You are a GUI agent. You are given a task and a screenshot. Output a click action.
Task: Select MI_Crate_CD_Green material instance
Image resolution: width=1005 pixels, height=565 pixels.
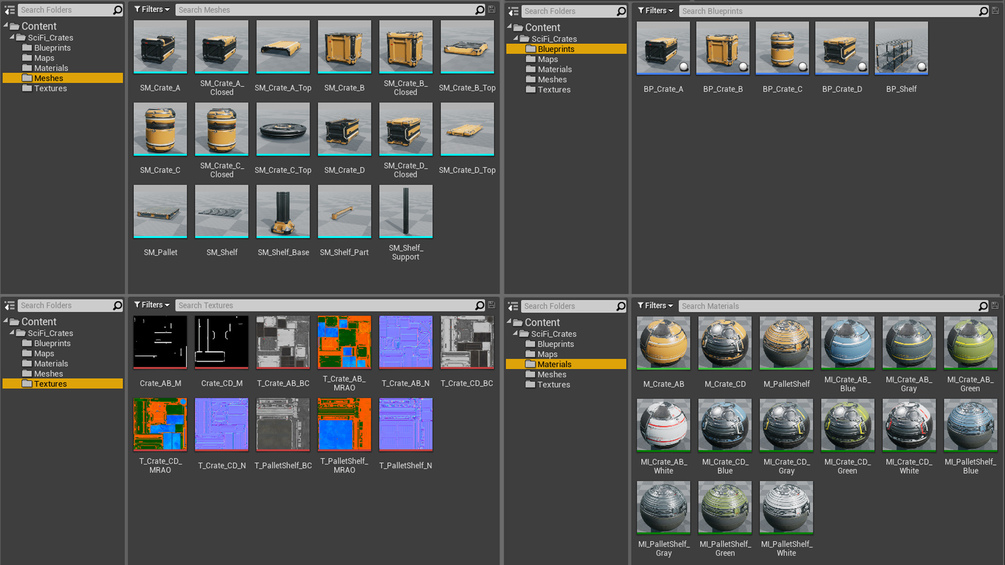847,425
